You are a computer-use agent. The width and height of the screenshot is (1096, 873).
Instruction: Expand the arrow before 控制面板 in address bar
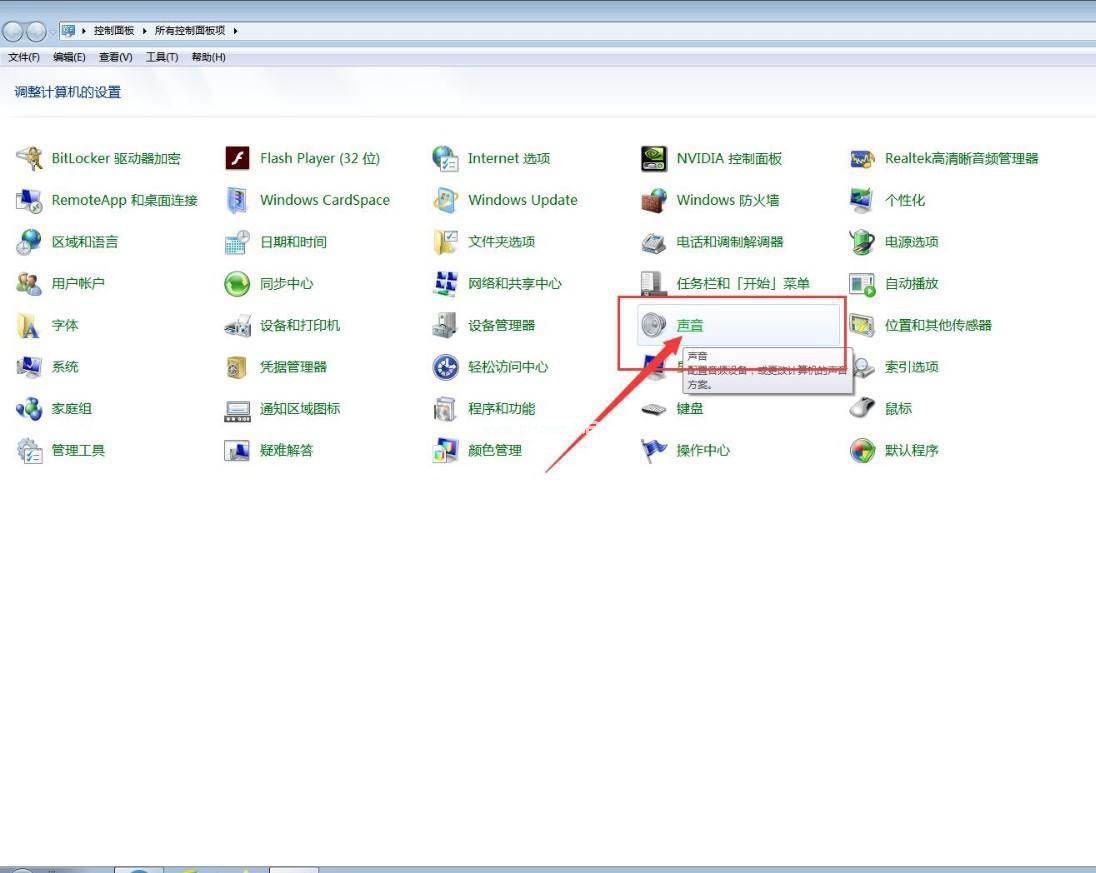point(84,31)
